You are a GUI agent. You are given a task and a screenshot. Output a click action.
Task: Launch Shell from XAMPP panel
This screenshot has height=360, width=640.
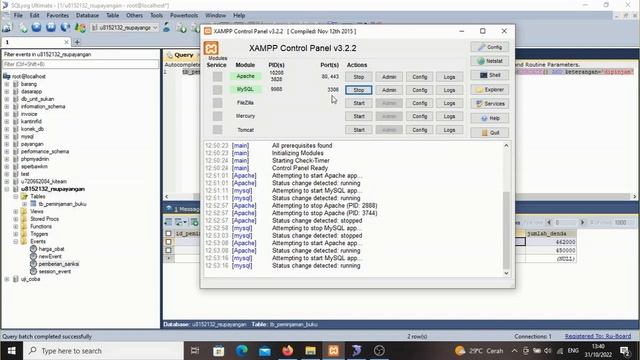[x=489, y=75]
